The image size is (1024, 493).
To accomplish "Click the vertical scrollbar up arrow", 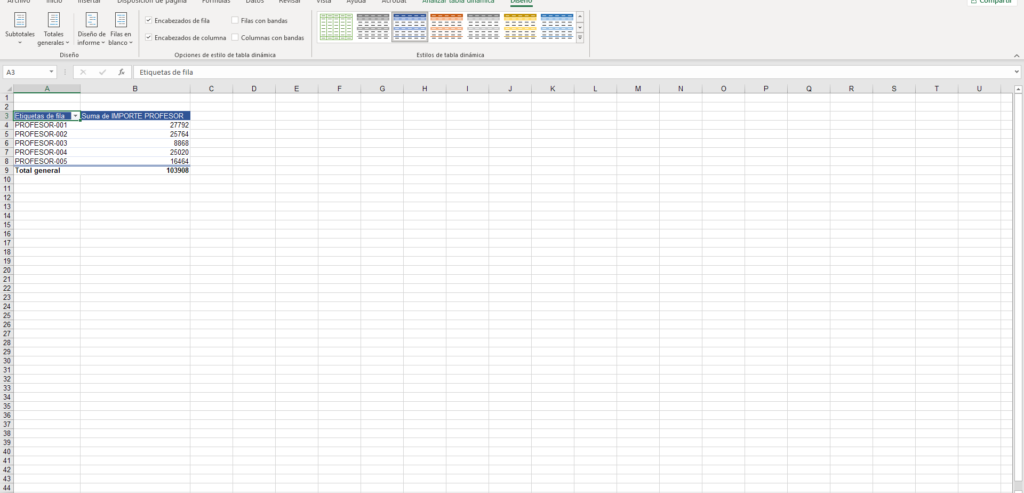I will tap(1018, 89).
